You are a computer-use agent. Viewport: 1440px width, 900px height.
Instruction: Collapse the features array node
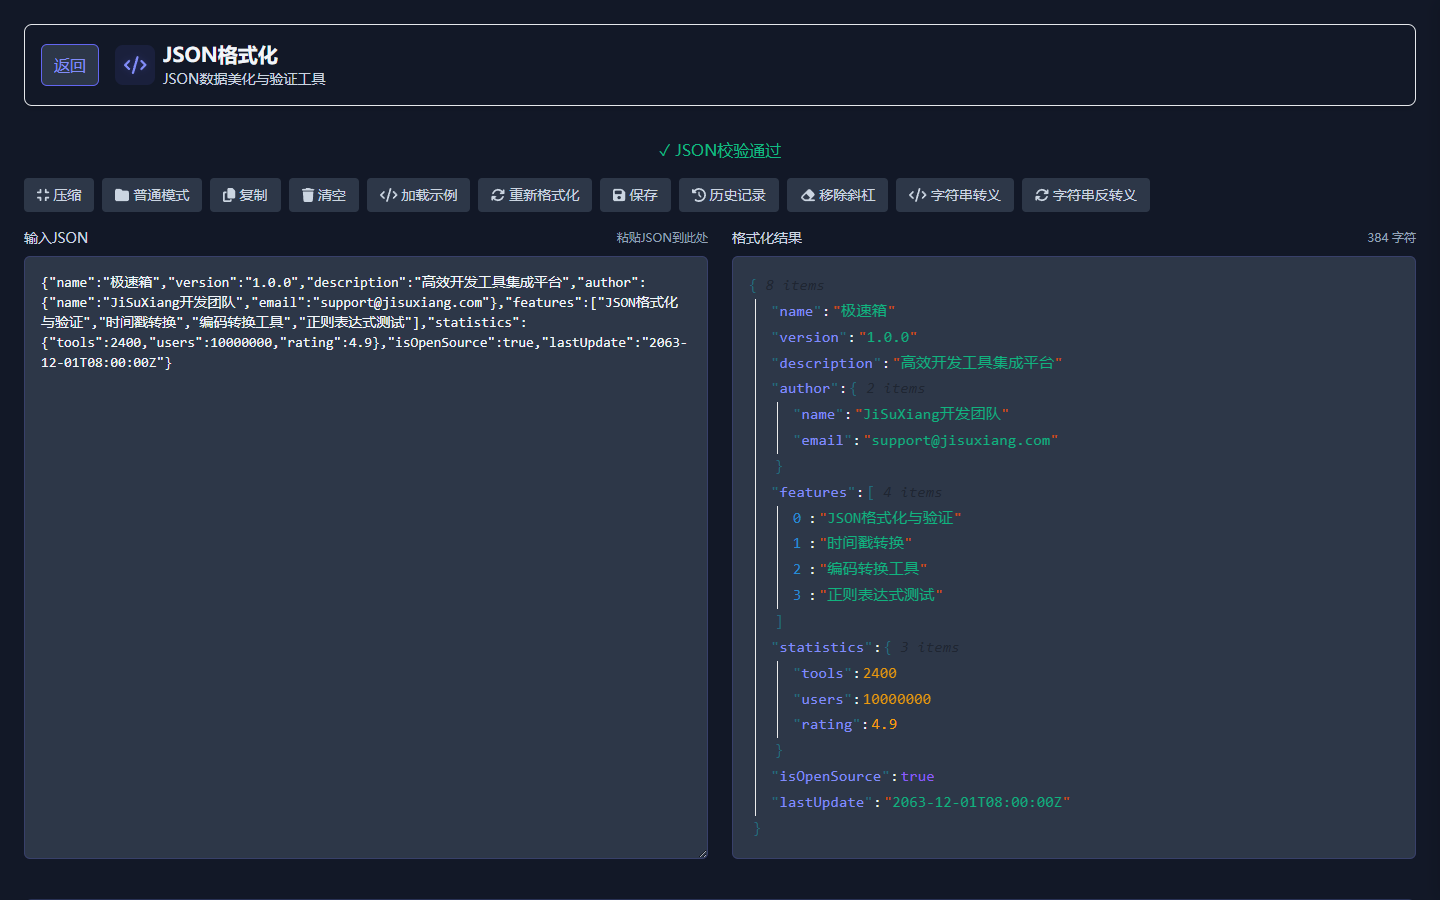pyautogui.click(x=871, y=492)
